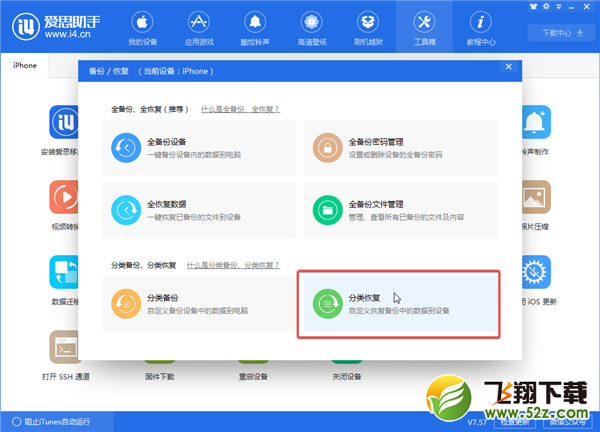Click 固件下载 label in main window
Screen dimensions: 600x432
(160, 377)
